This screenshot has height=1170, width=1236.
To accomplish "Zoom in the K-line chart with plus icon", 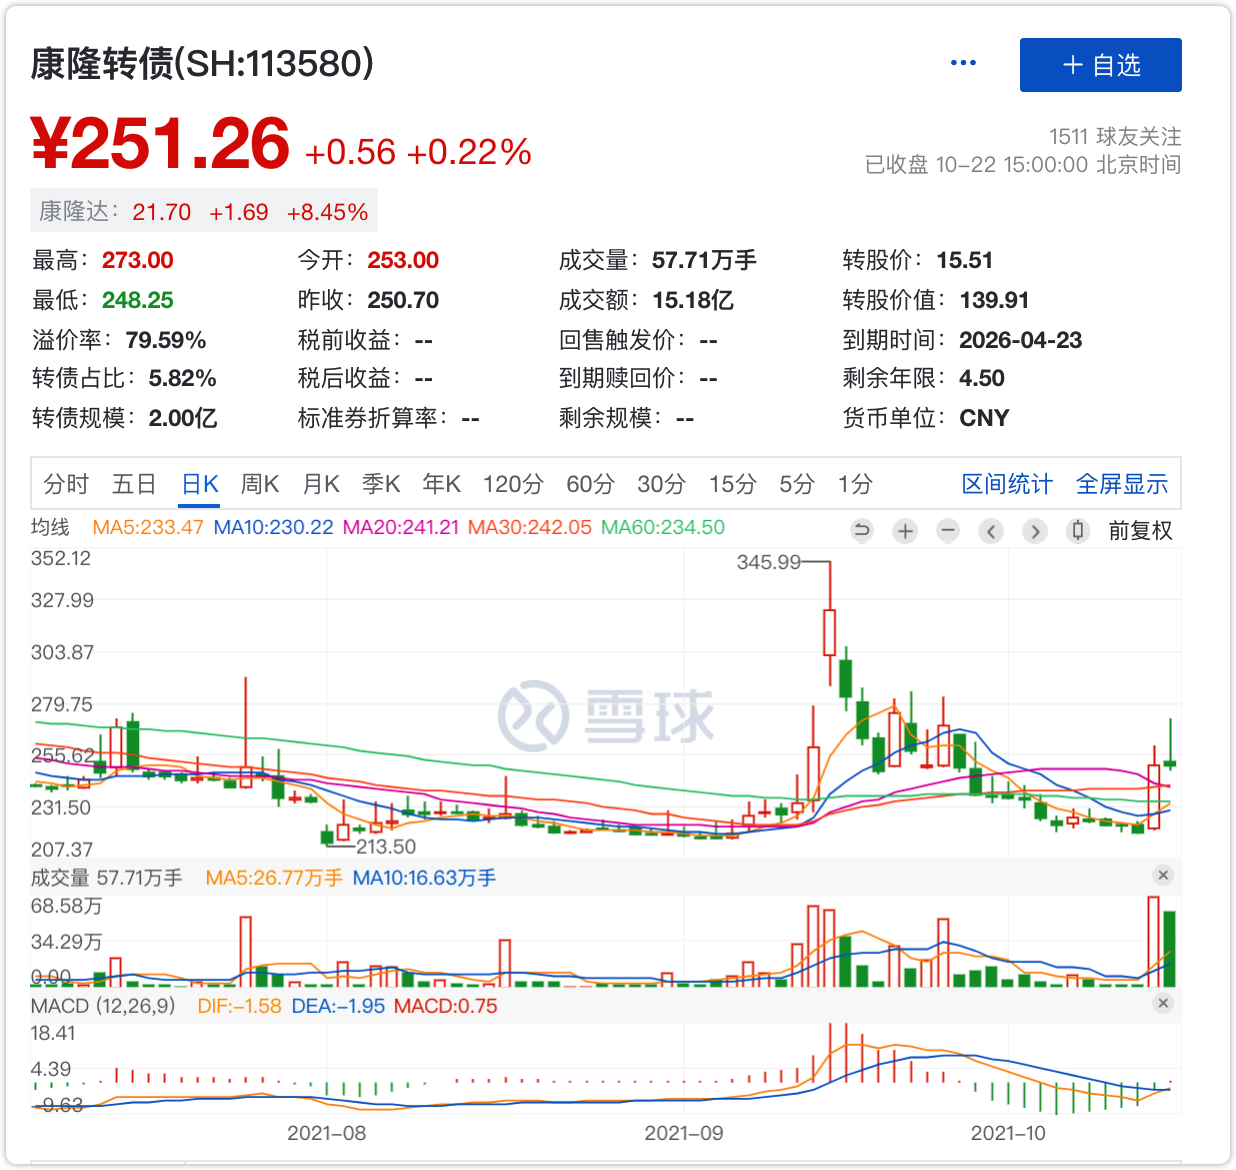I will click(905, 531).
